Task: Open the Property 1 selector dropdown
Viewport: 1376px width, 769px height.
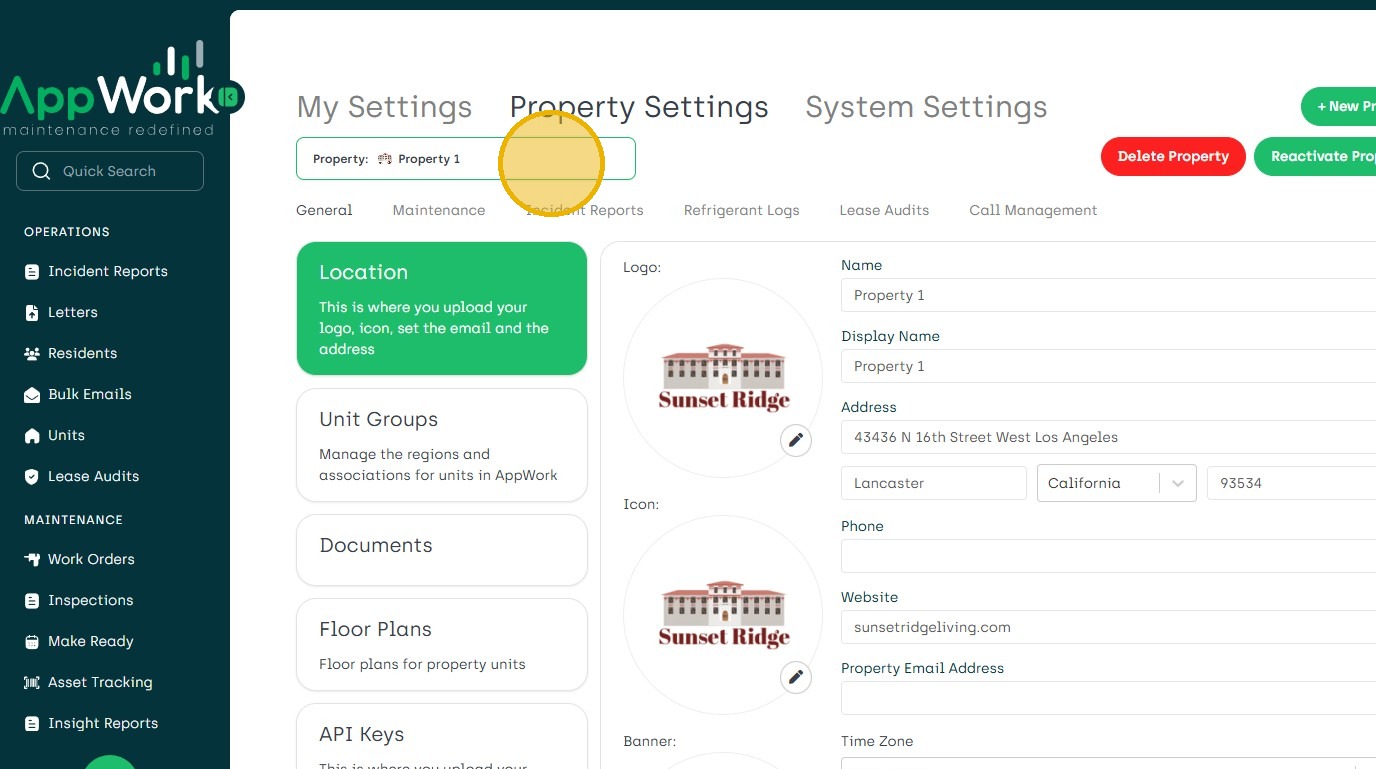Action: click(x=466, y=159)
